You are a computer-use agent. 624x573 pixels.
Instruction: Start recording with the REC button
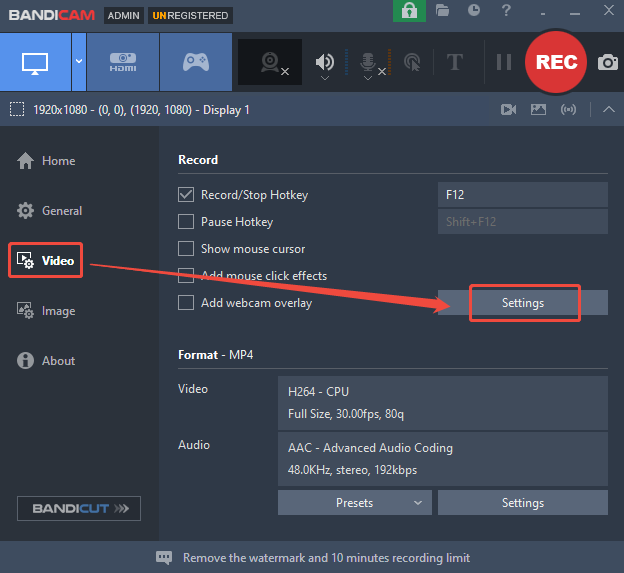click(556, 62)
